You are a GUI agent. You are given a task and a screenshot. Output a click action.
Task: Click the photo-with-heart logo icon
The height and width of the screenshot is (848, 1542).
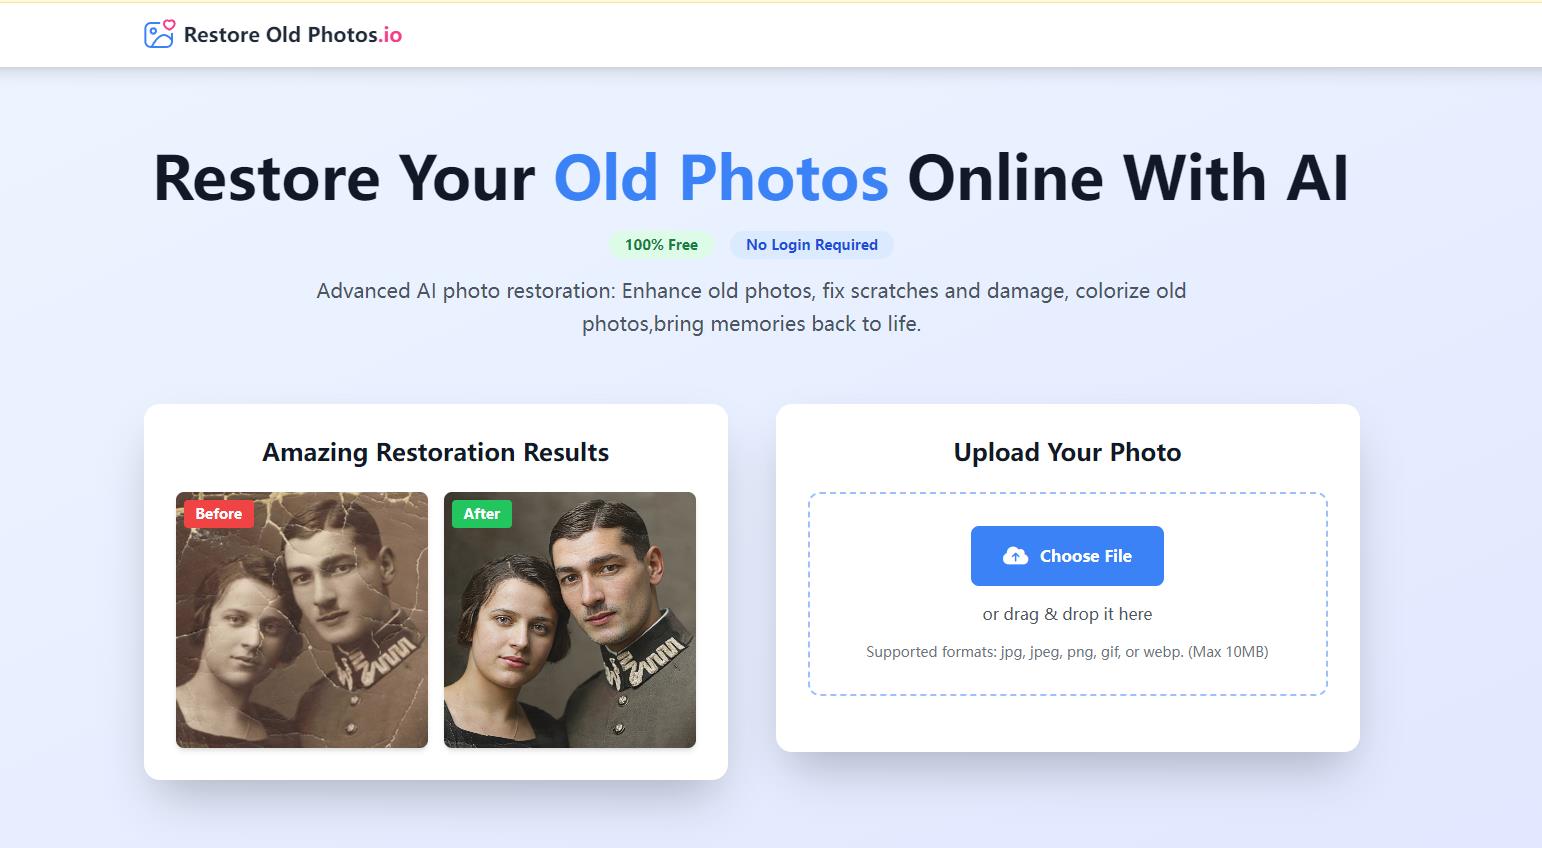click(x=159, y=35)
